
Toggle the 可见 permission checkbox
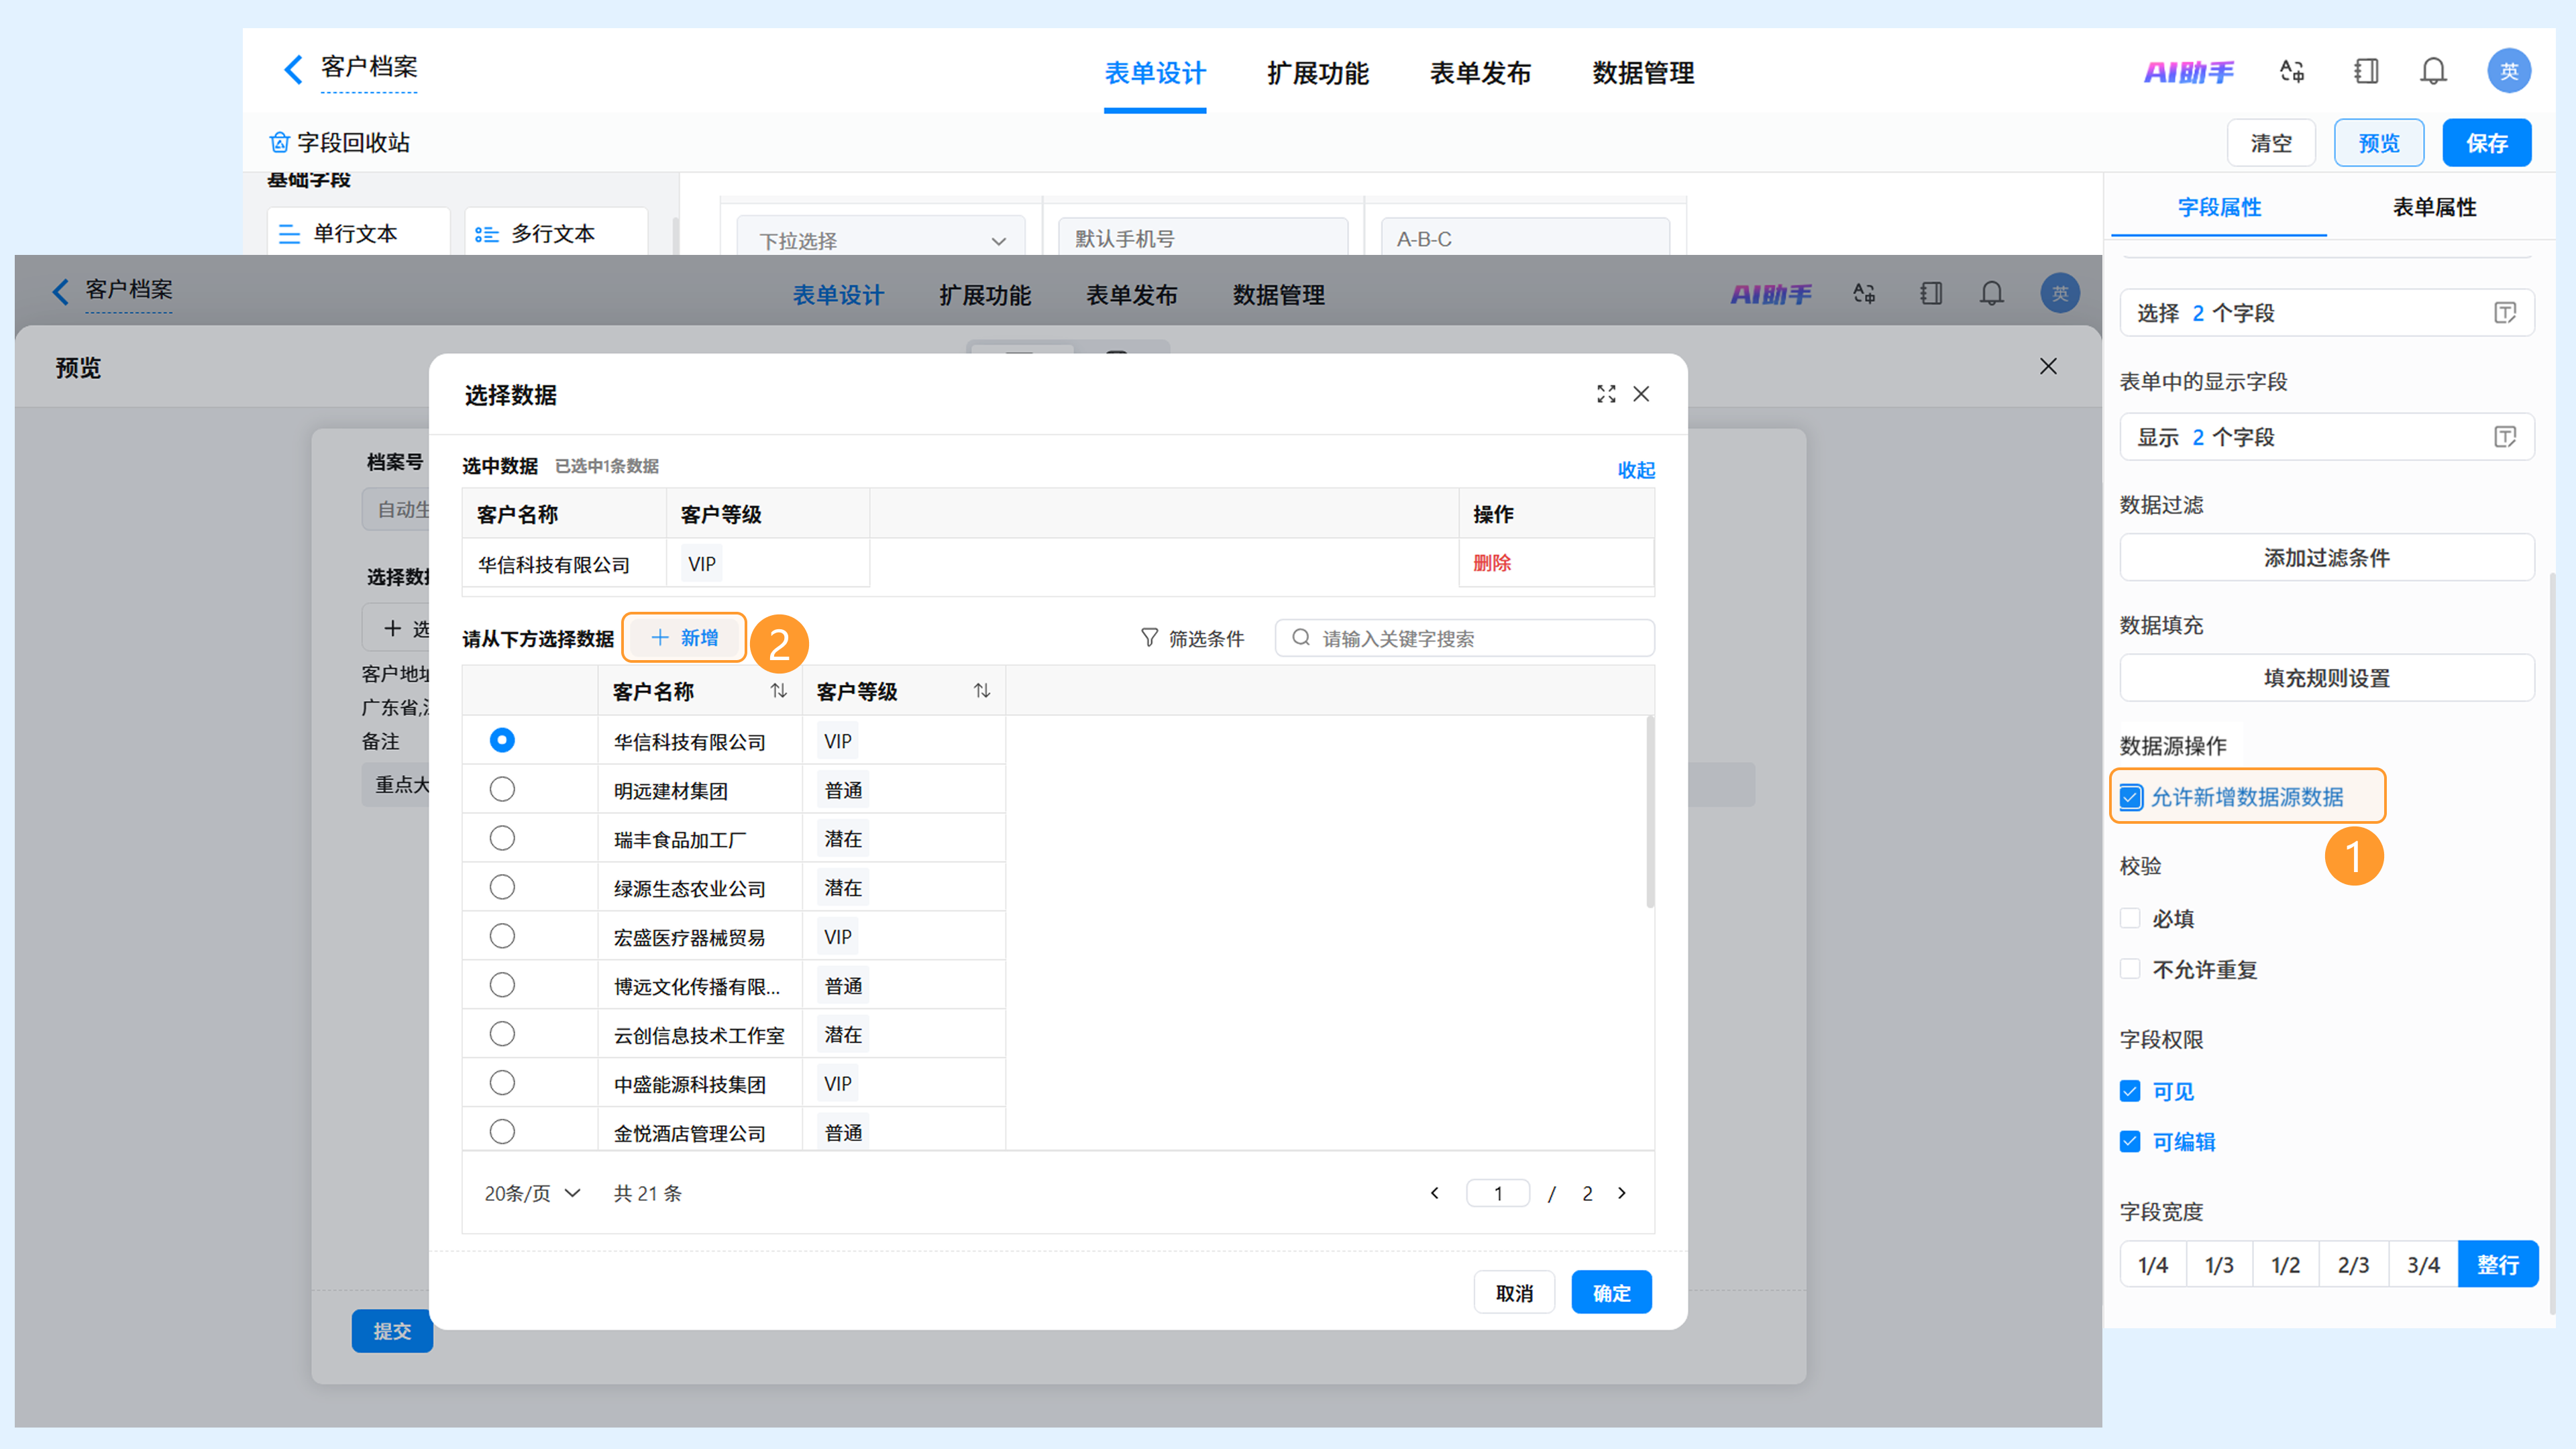tap(2130, 1091)
